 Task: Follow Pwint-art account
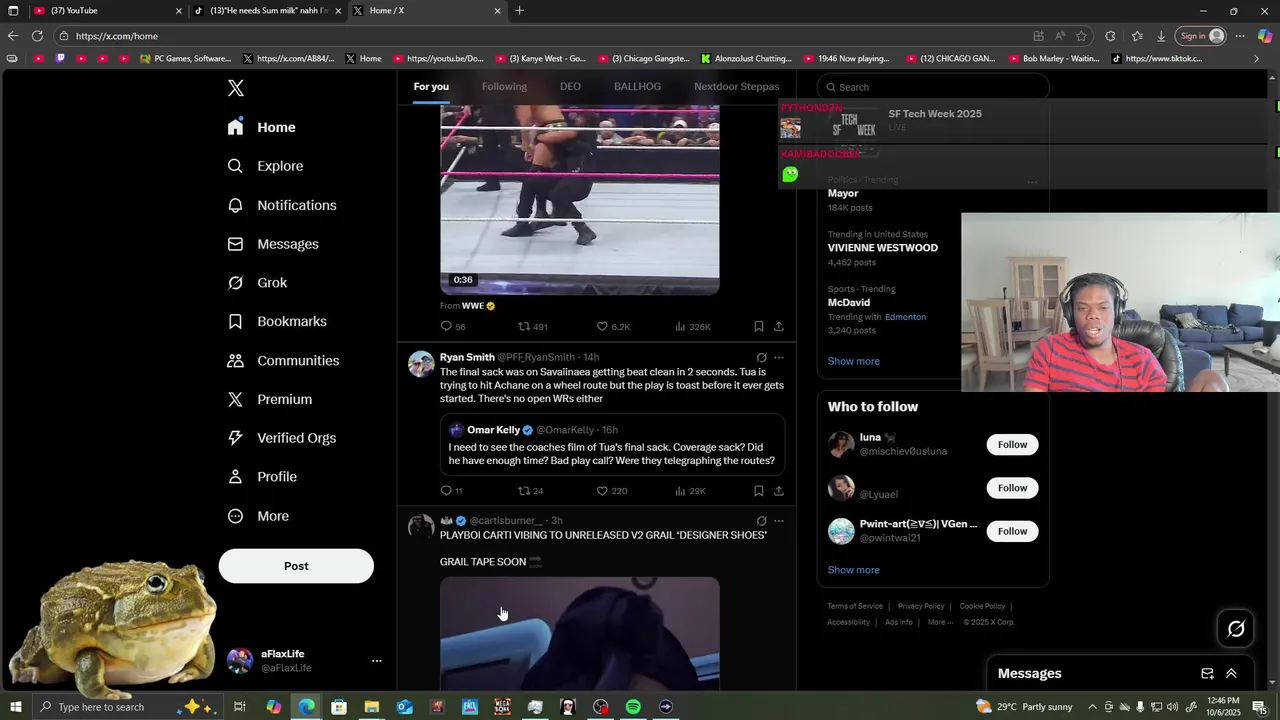coord(1012,531)
